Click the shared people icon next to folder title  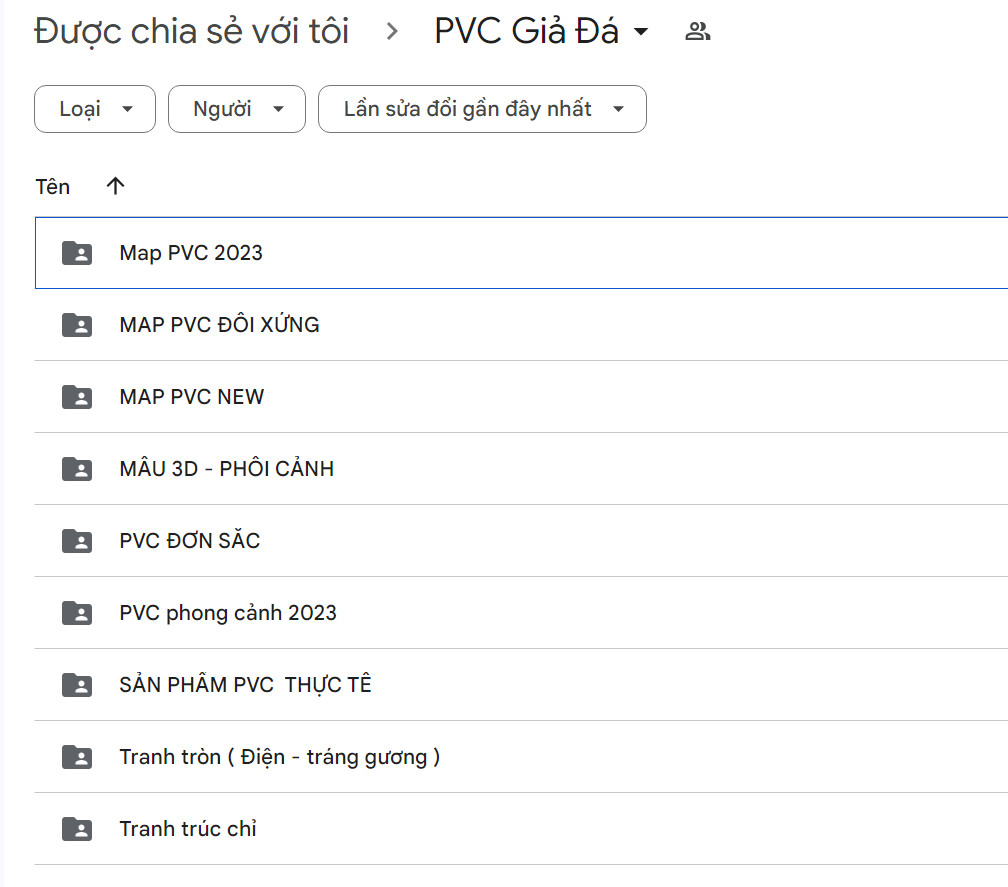pyautogui.click(x=697, y=32)
